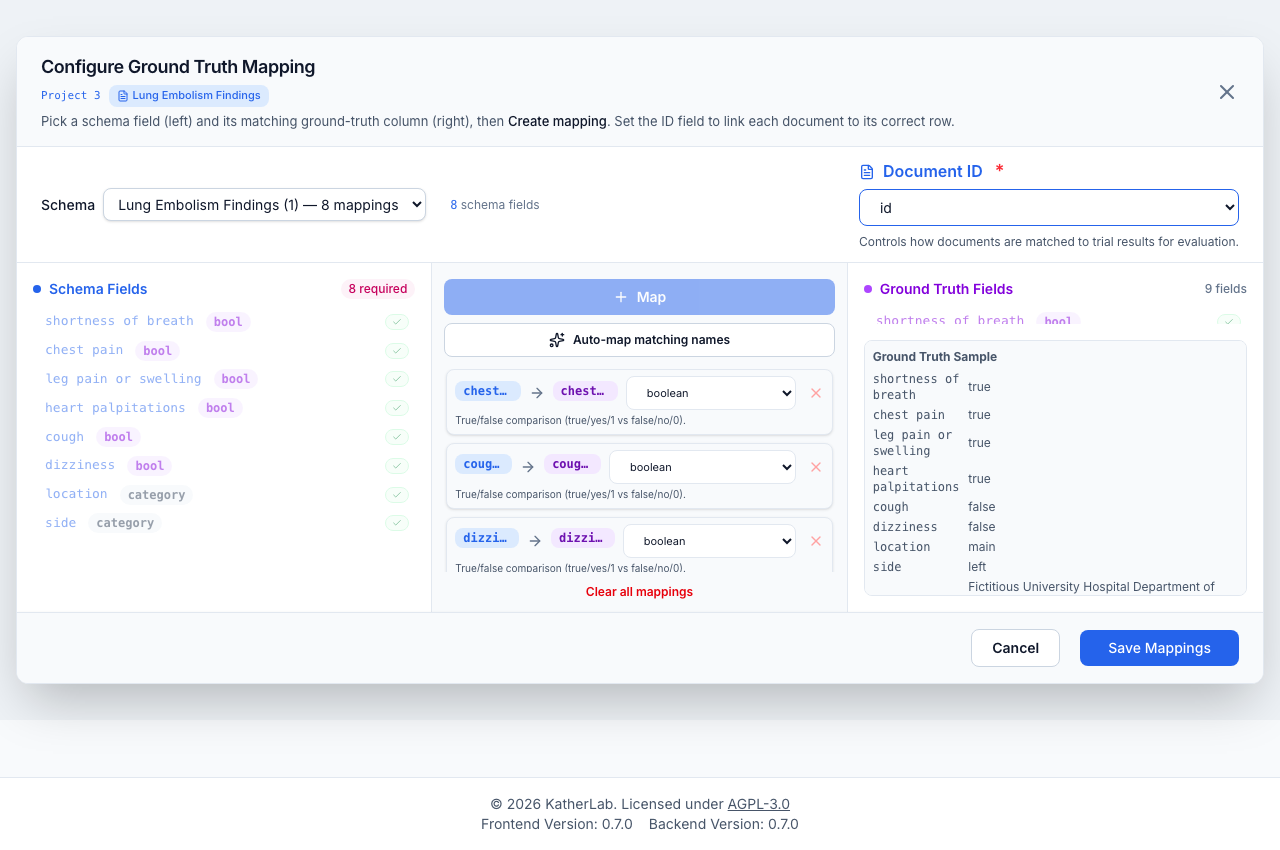Image resolution: width=1280 pixels, height=850 pixels.
Task: Open the Schema selection dropdown
Action: click(x=264, y=205)
